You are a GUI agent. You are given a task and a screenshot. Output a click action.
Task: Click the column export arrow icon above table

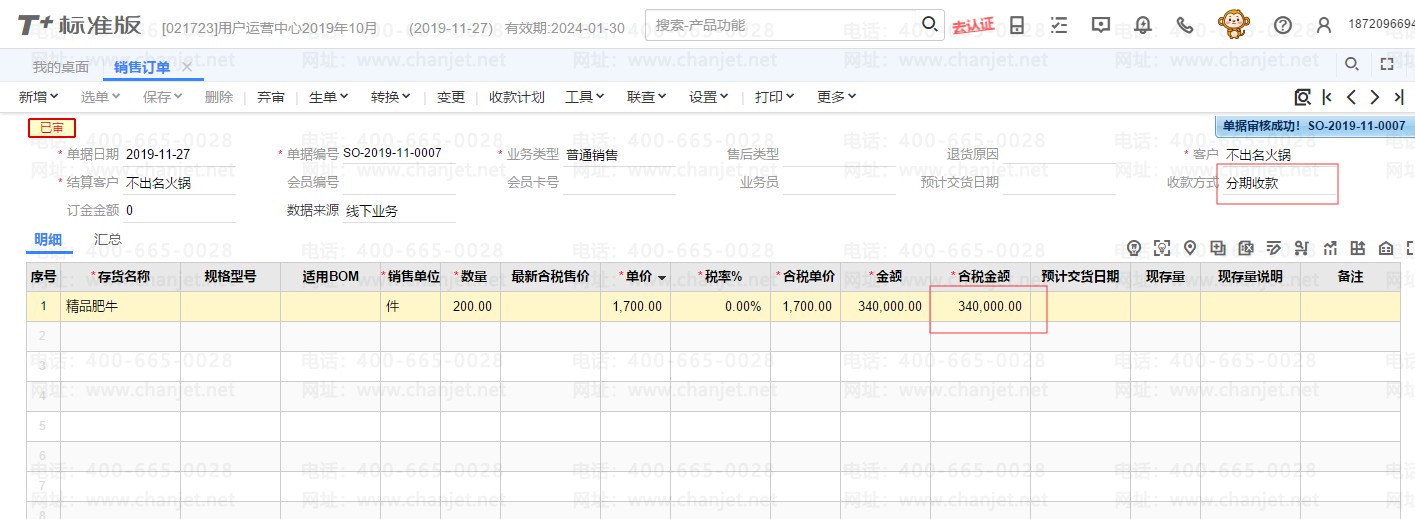[x=1358, y=248]
